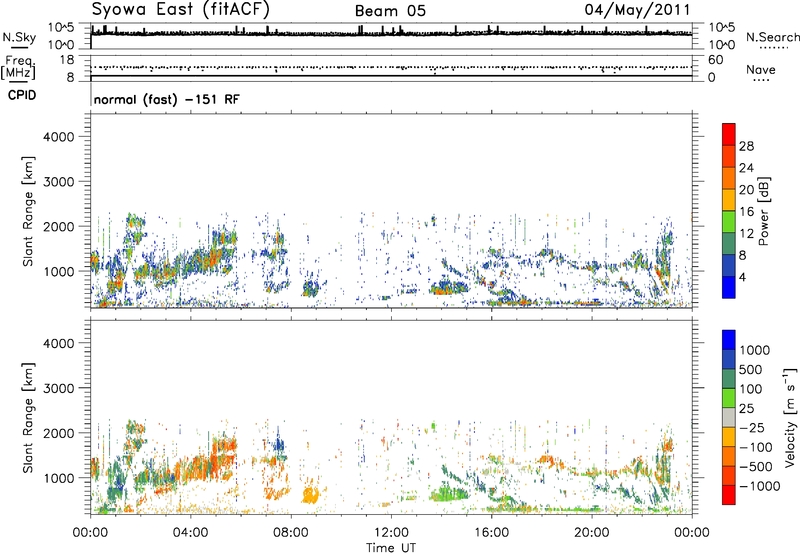Image resolution: width=800 pixels, height=554 pixels.
Task: Click the '-500' label on velocity colorbar
Action: click(x=756, y=467)
